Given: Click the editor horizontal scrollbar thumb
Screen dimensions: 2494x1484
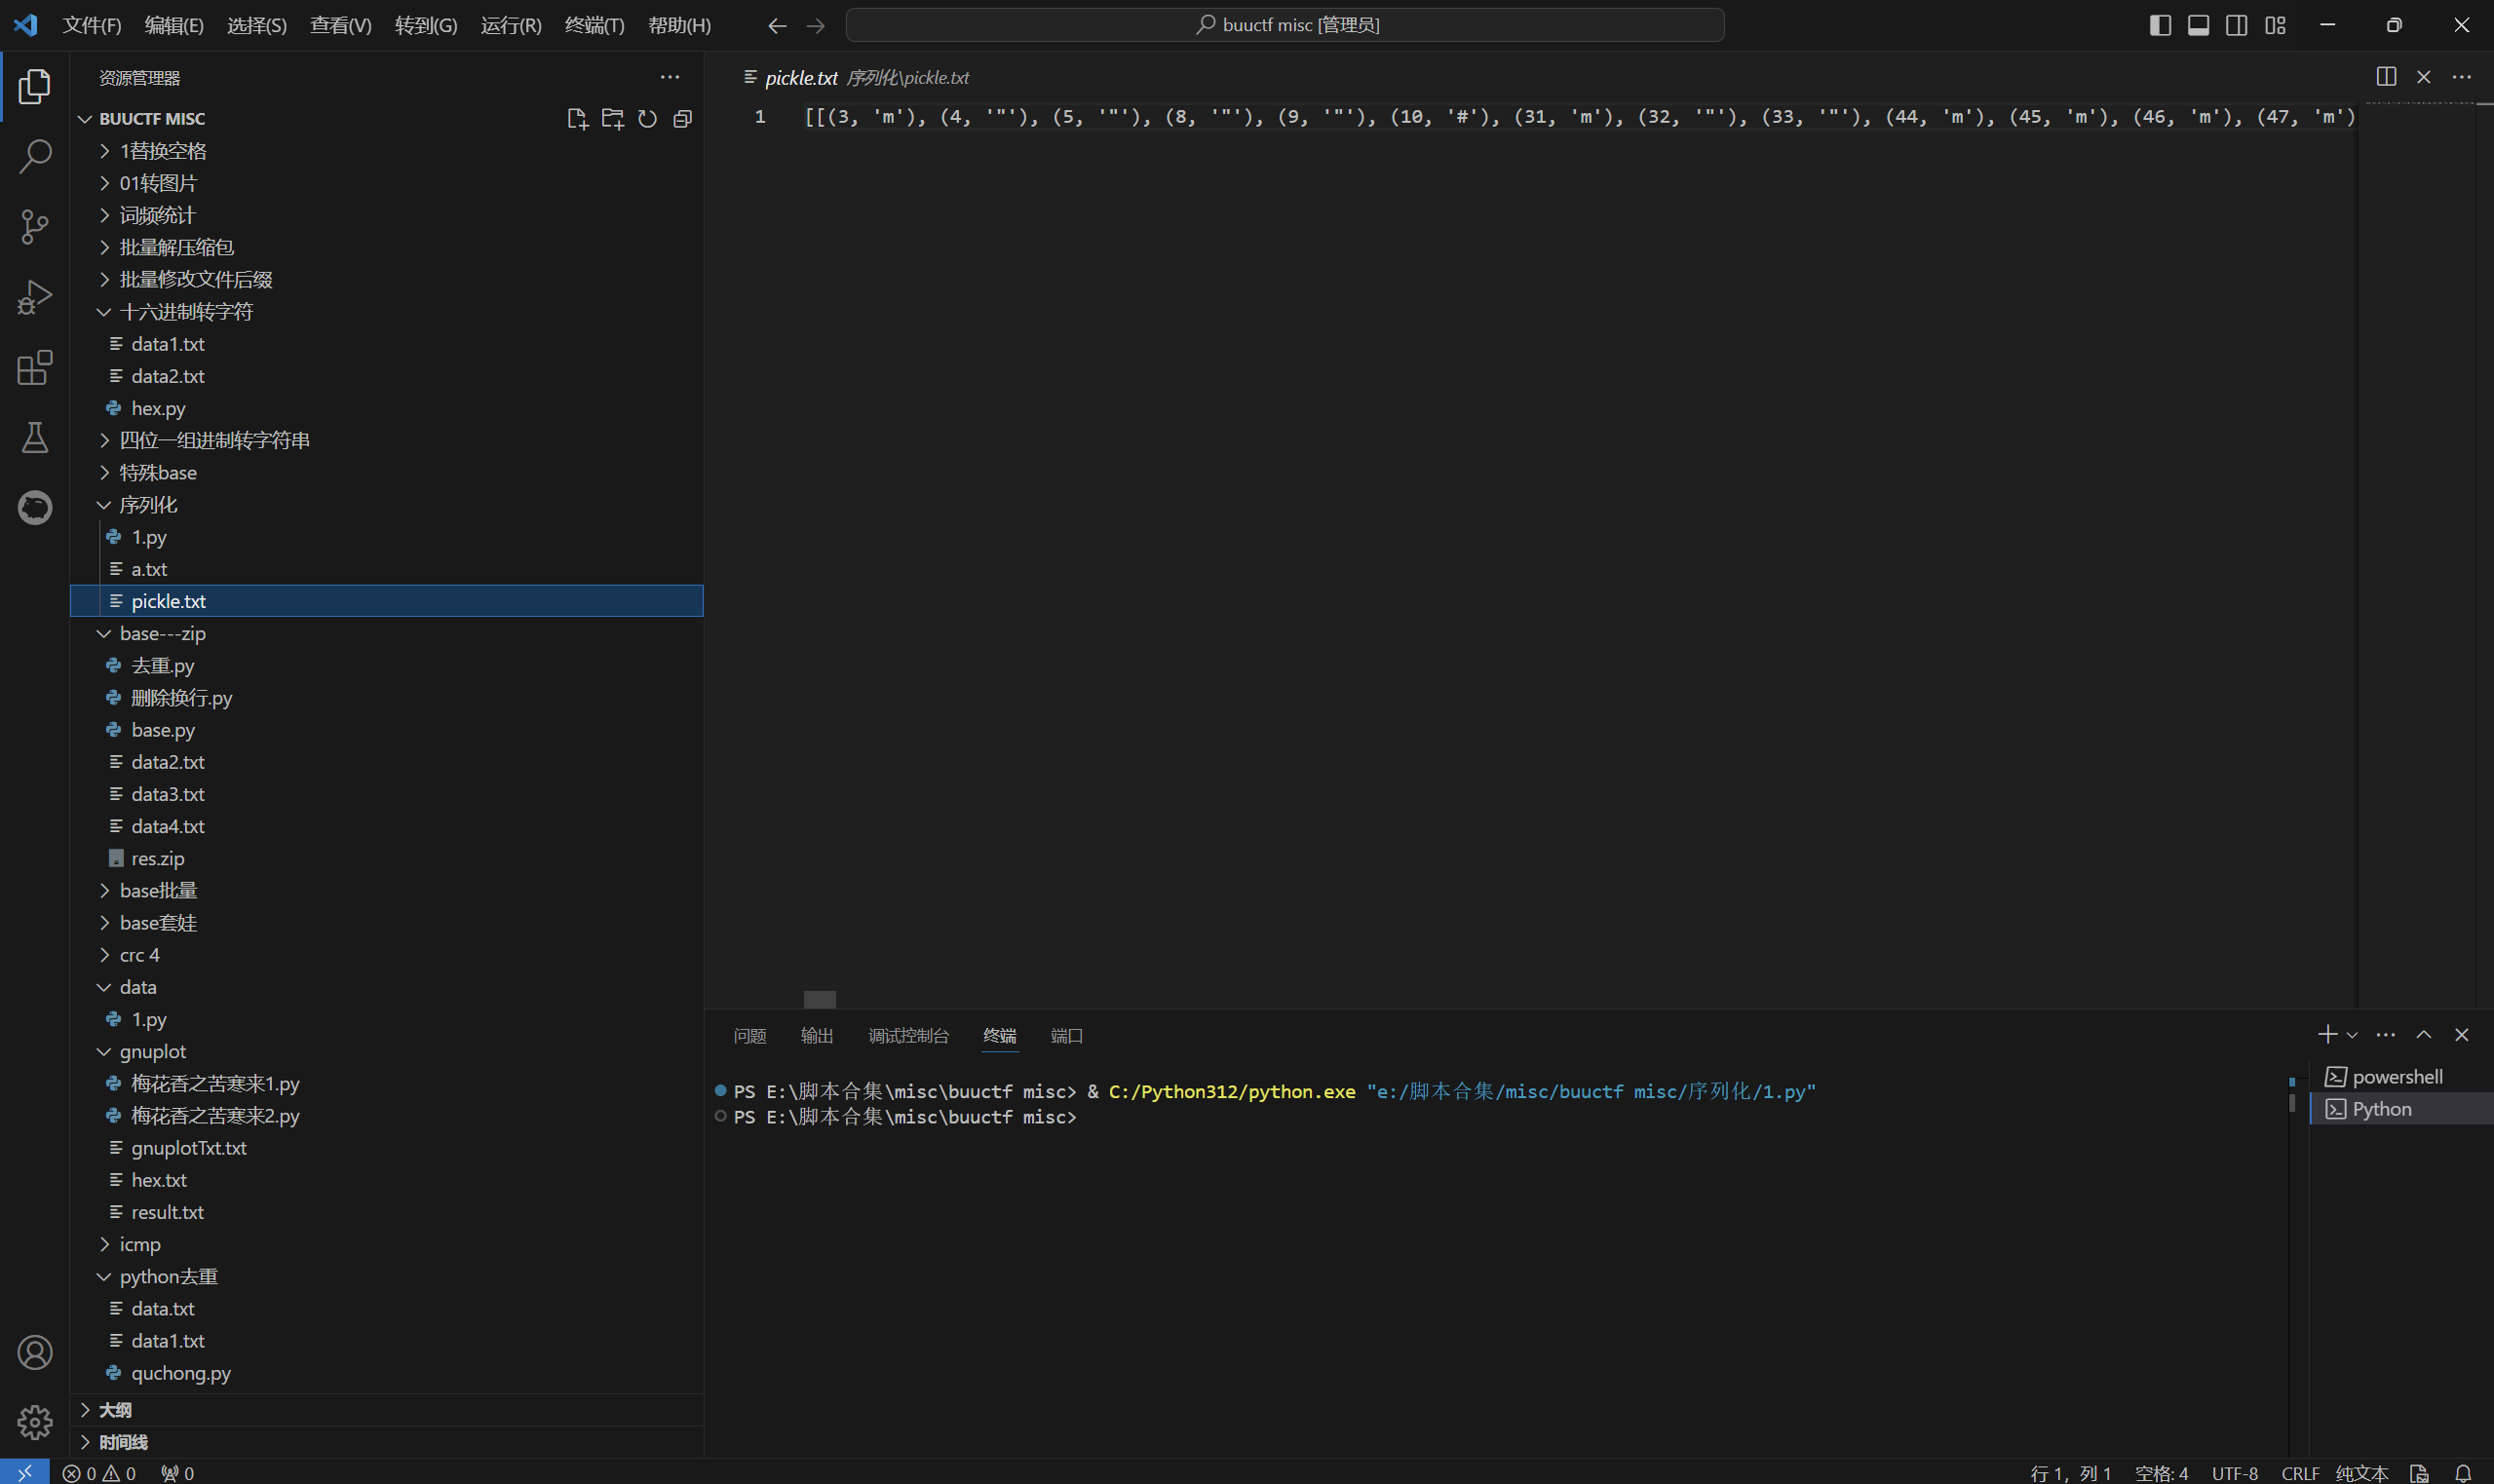Looking at the screenshot, I should coord(820,999).
